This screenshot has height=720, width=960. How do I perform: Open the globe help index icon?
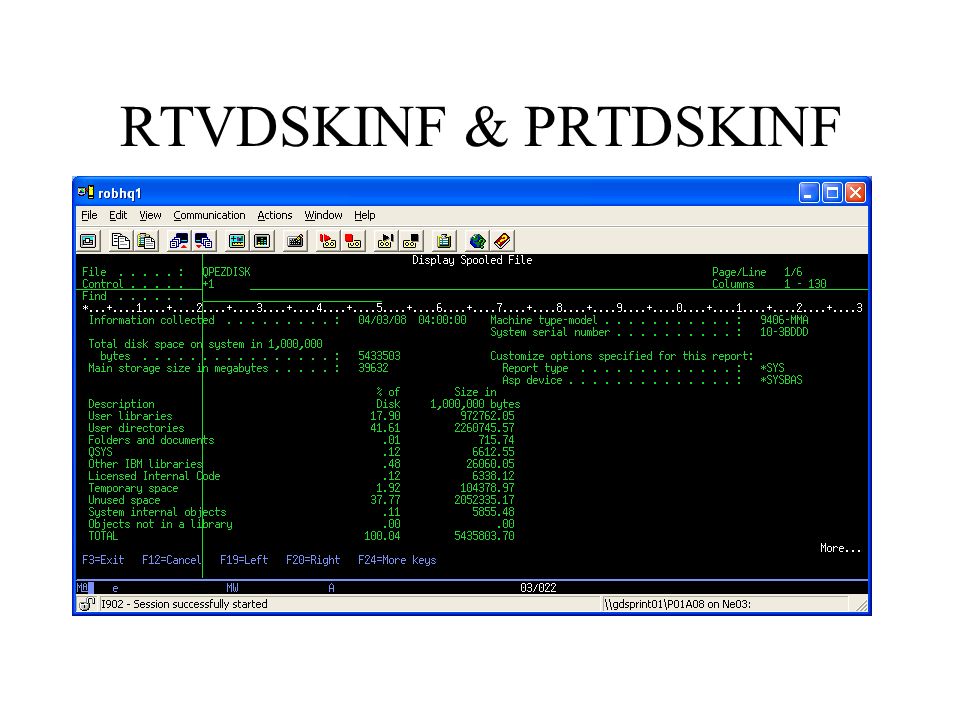coord(477,241)
